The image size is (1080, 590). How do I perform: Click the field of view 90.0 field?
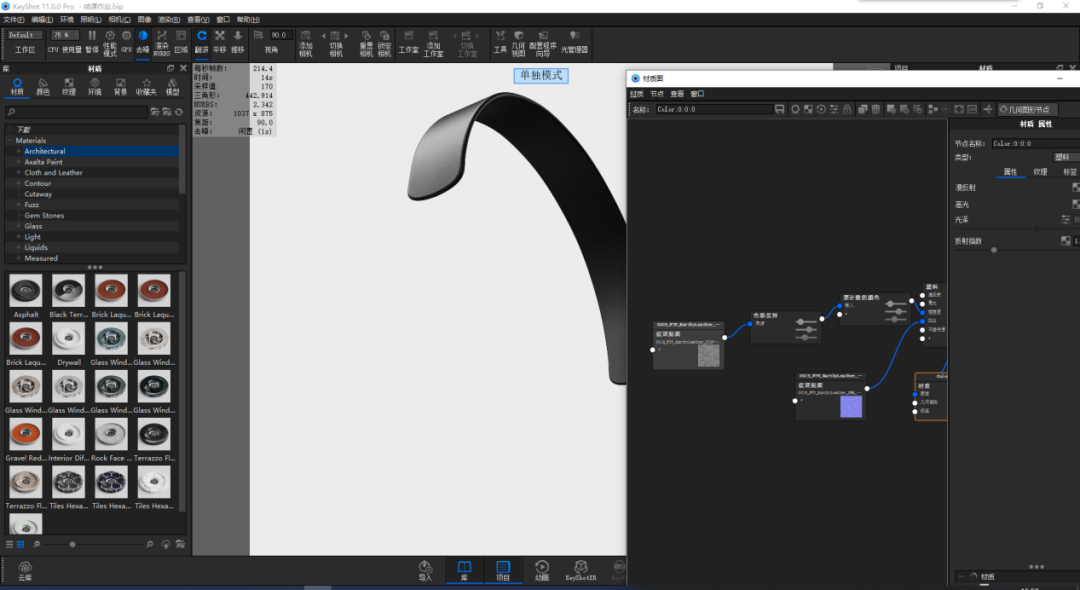(x=280, y=35)
